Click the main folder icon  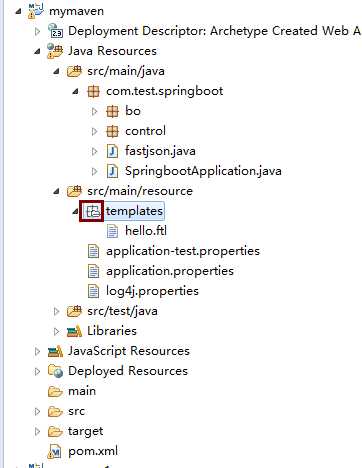tap(55, 391)
